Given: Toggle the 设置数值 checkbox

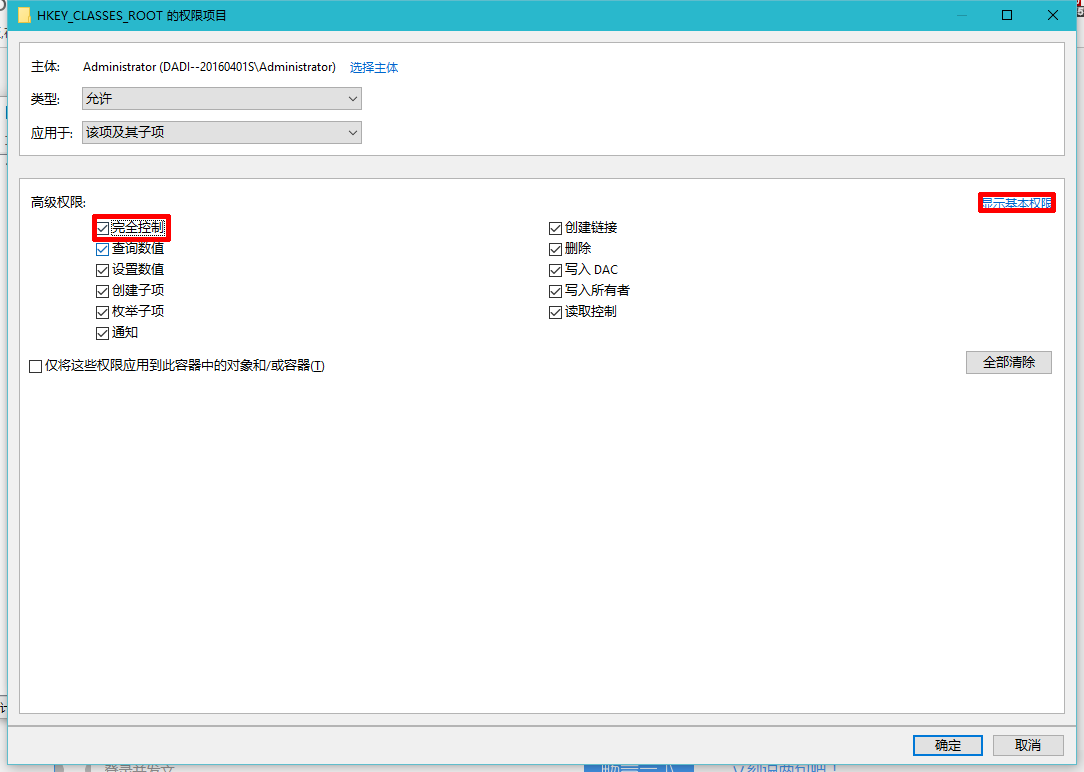Looking at the screenshot, I should [x=103, y=270].
